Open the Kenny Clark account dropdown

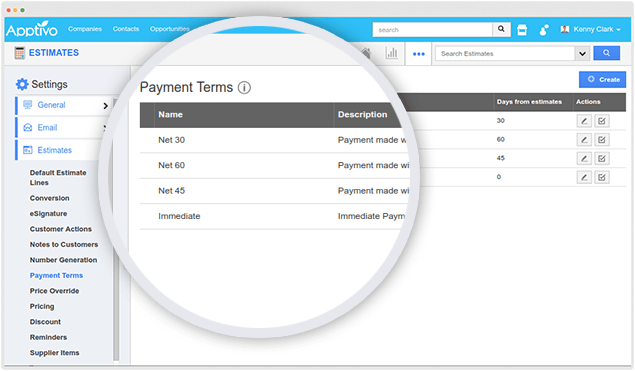[590, 29]
